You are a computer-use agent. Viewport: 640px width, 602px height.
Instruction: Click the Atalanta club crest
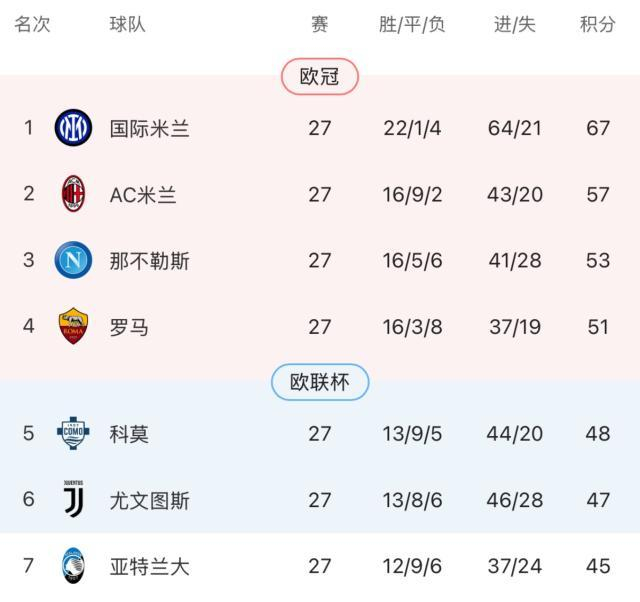pyautogui.click(x=74, y=566)
